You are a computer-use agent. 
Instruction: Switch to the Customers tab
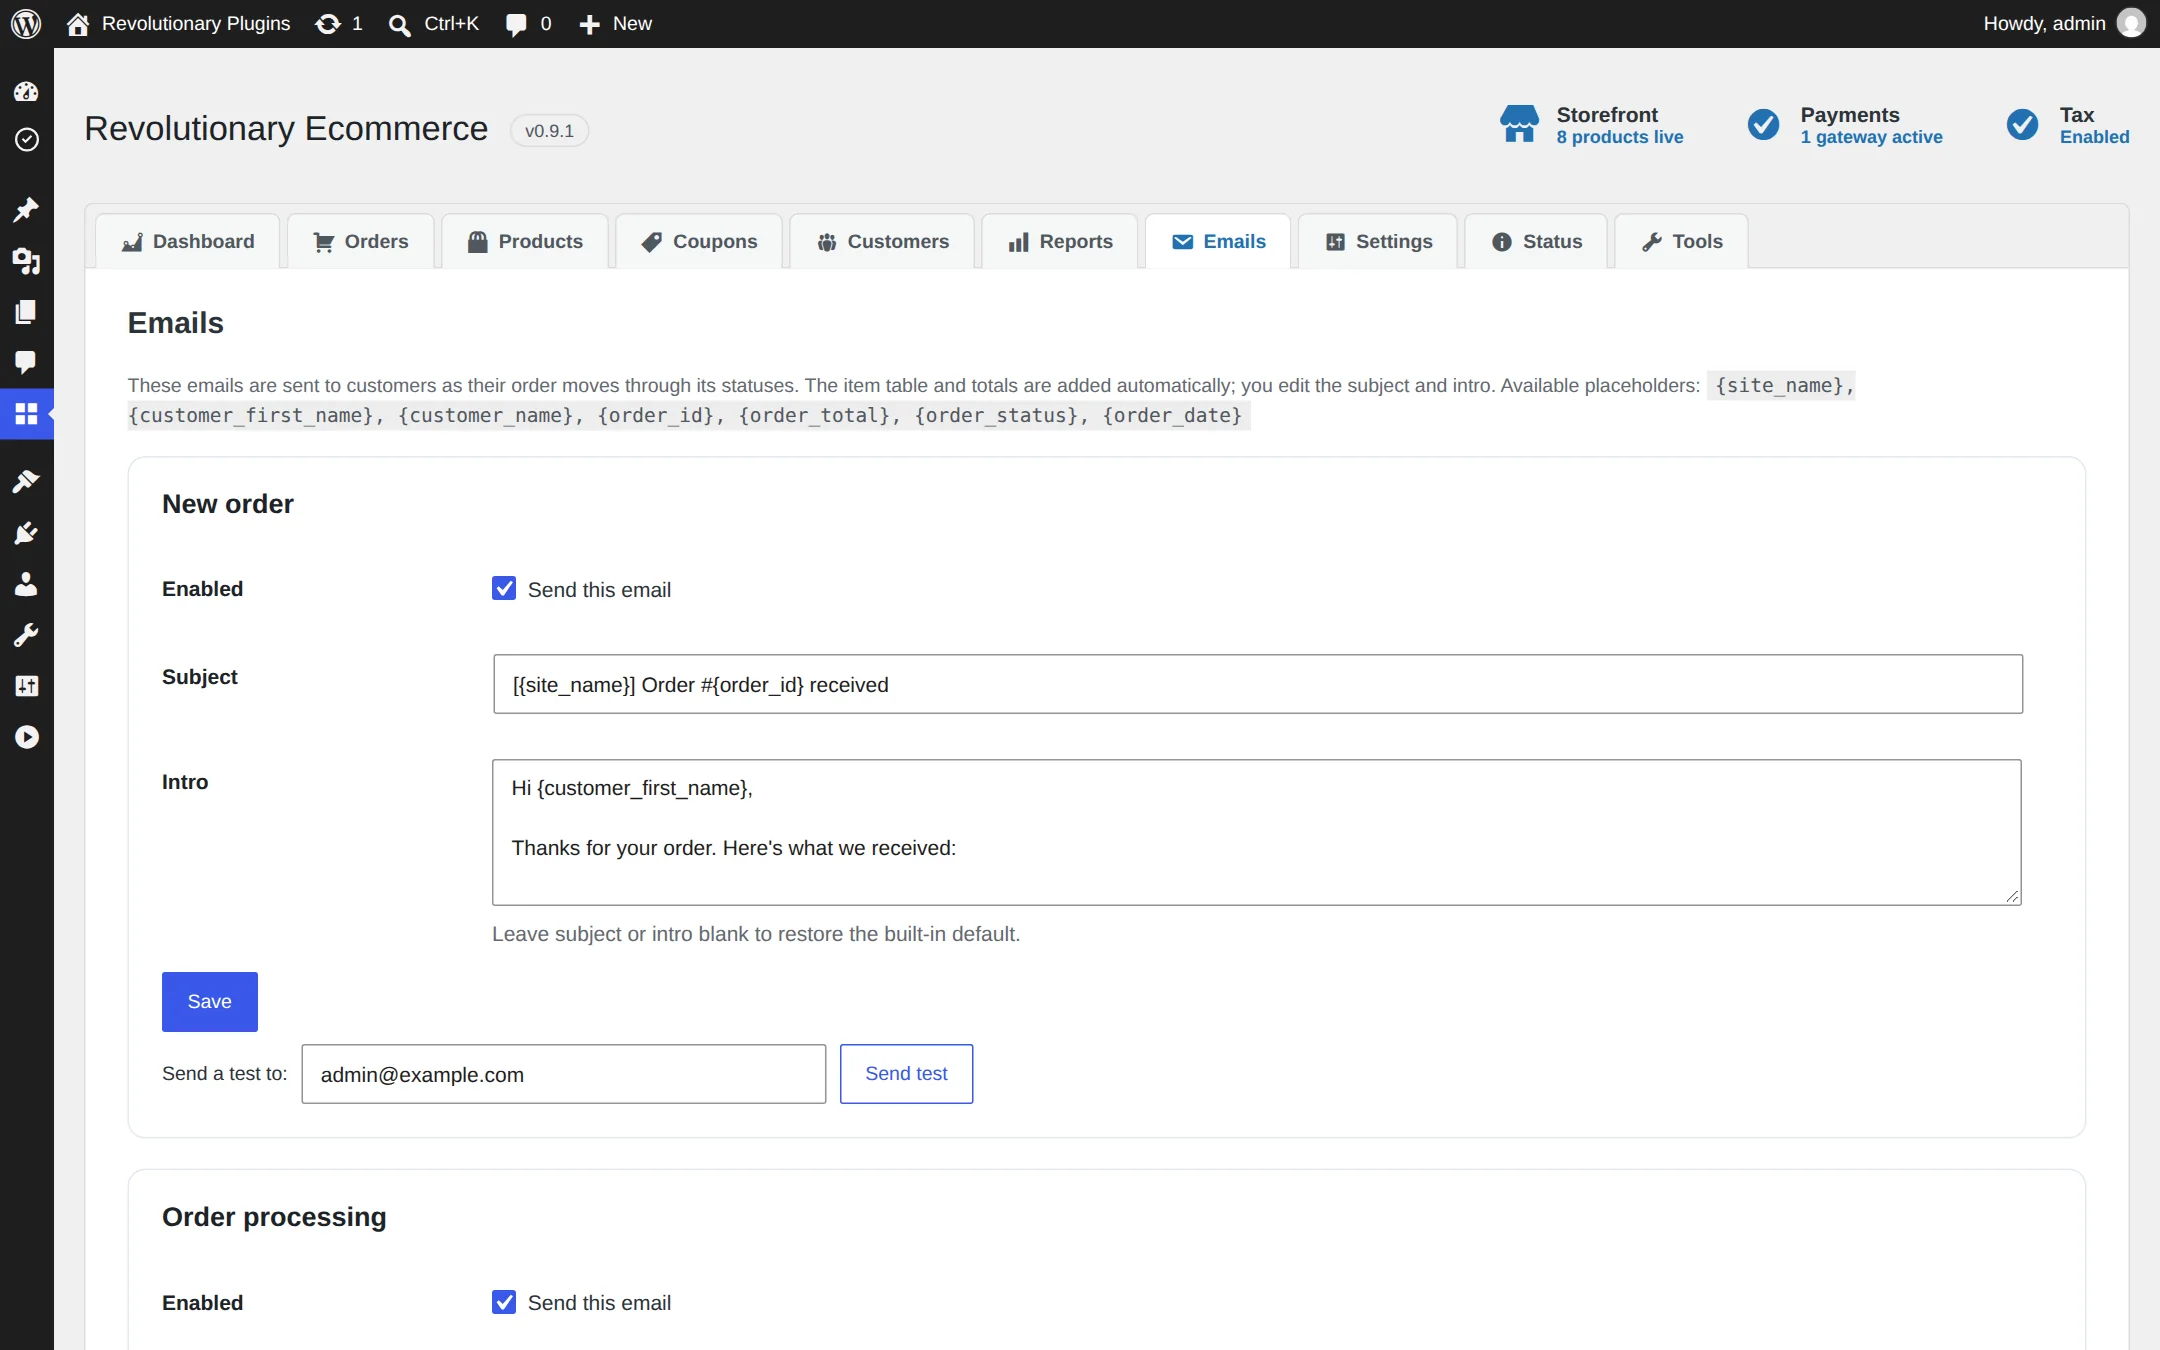click(882, 241)
